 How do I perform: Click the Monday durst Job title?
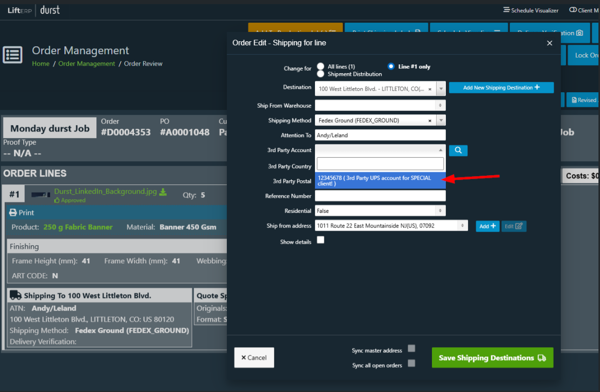tap(50, 128)
